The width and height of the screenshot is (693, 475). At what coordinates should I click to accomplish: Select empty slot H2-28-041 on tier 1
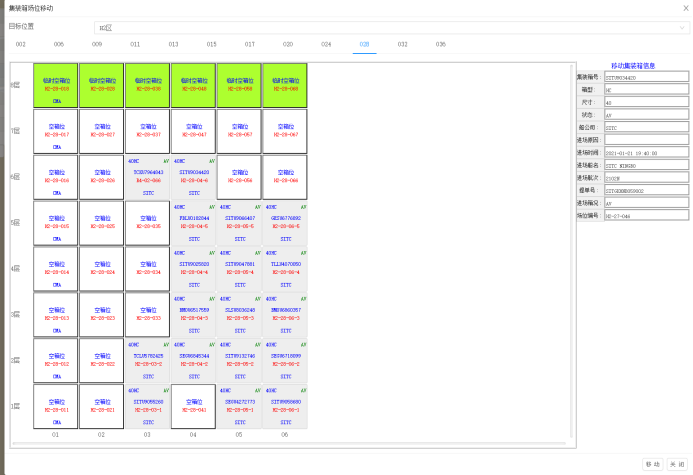(194, 406)
